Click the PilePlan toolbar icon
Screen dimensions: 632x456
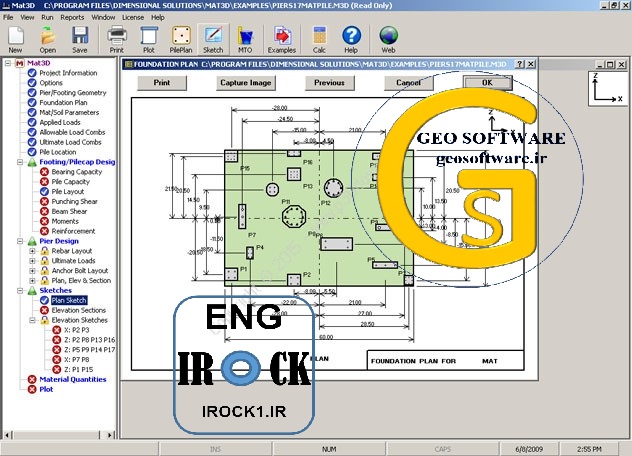coord(181,40)
